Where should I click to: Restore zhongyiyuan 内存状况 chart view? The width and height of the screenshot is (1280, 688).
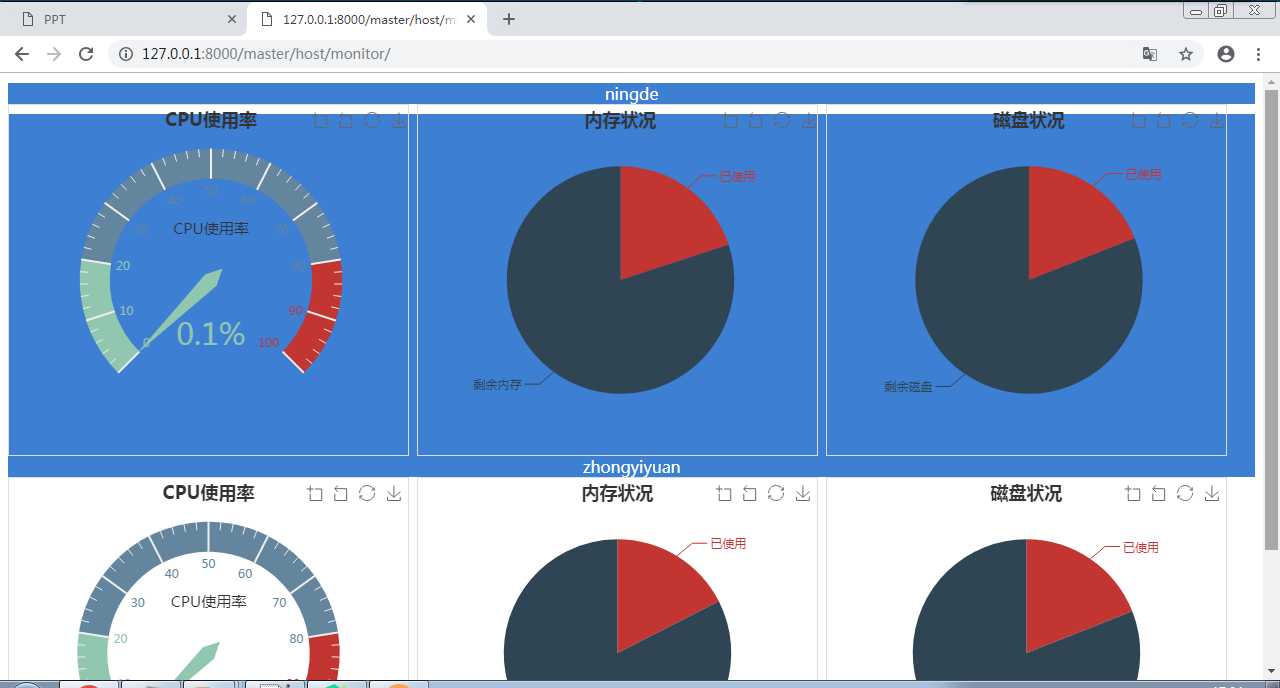pos(776,493)
